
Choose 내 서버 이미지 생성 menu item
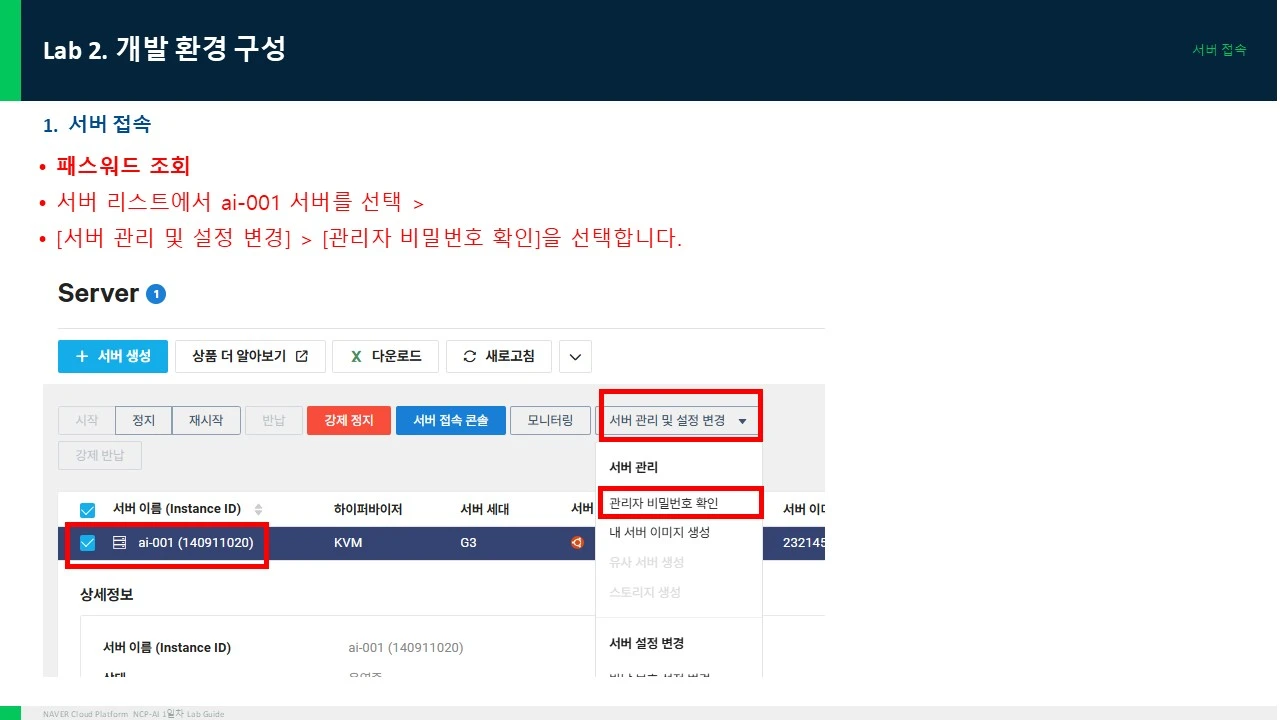point(659,532)
